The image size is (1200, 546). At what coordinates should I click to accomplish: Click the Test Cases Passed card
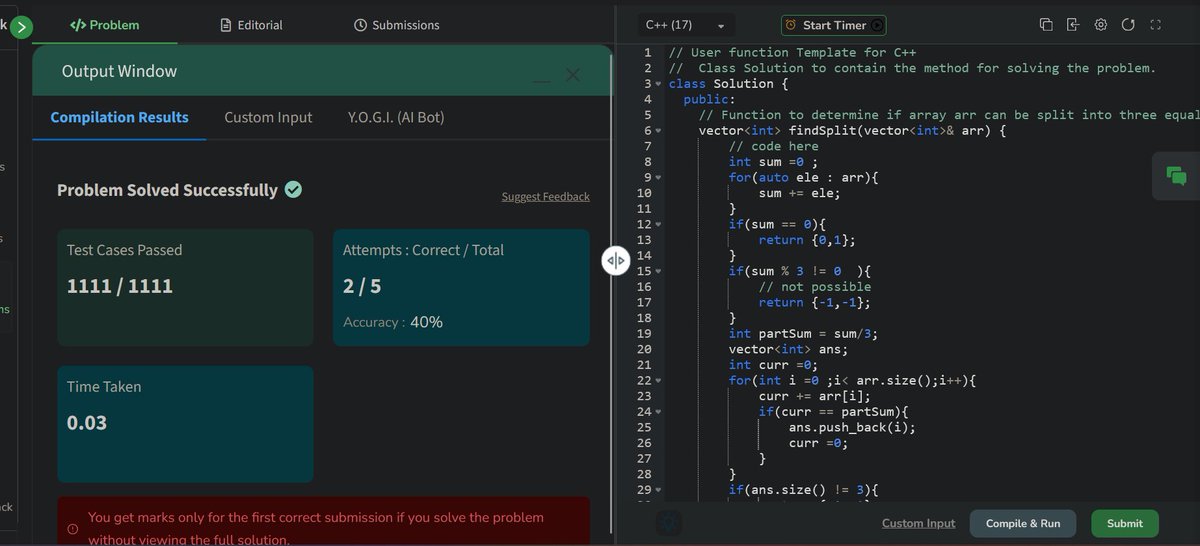click(x=185, y=288)
